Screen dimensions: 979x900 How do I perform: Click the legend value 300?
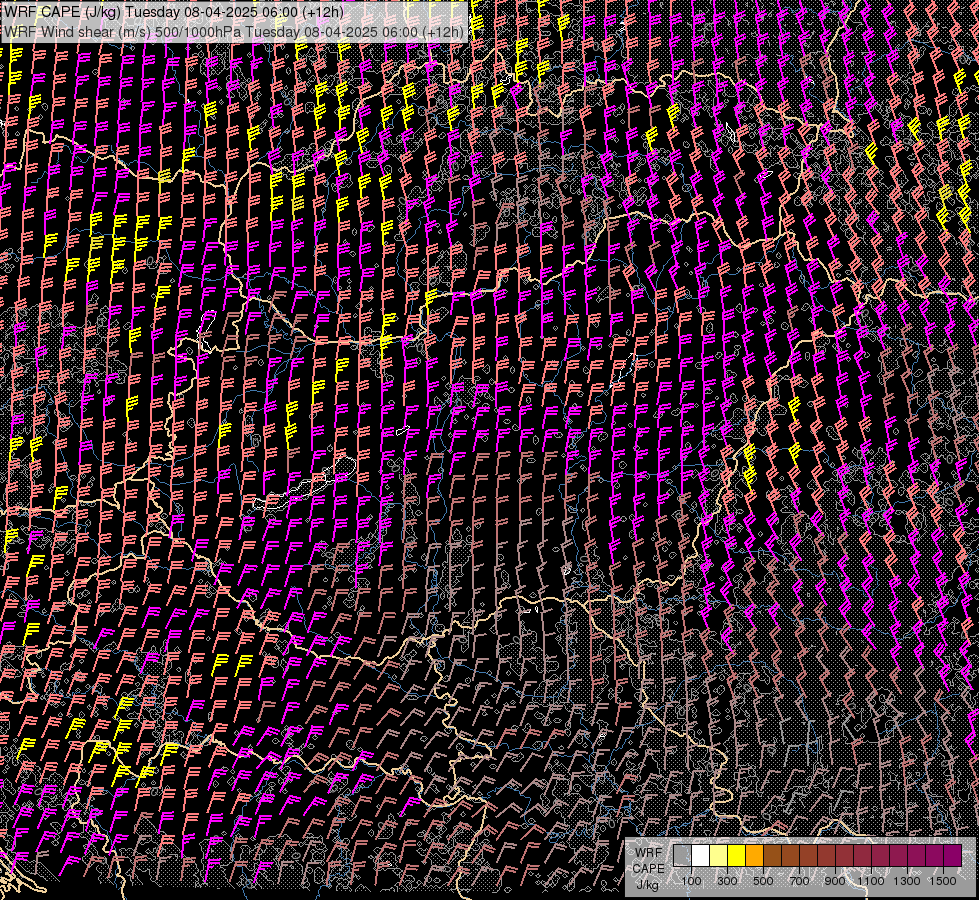coord(727,881)
